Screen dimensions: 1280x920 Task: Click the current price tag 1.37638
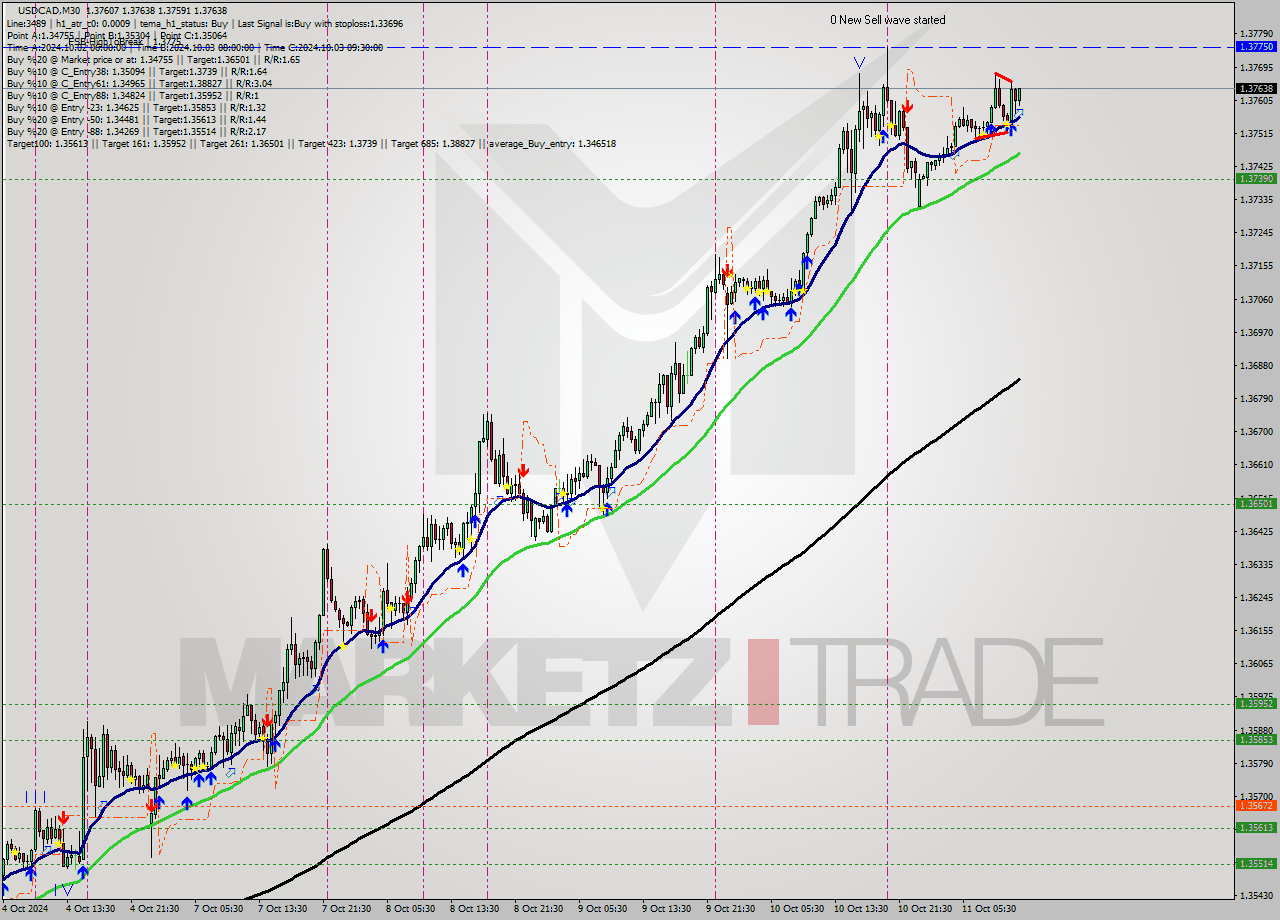pyautogui.click(x=1256, y=88)
